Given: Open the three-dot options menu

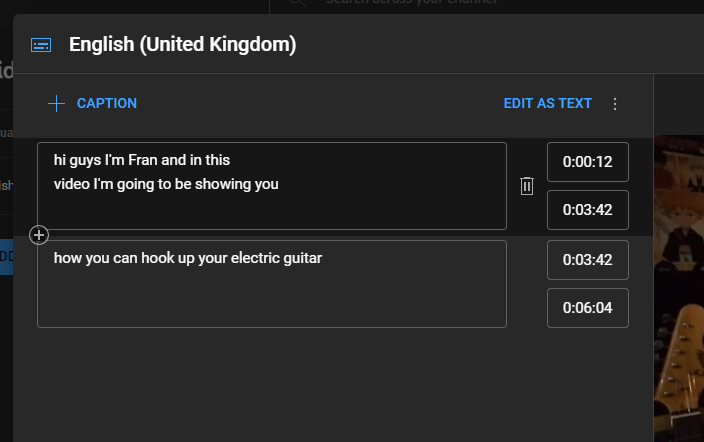Looking at the screenshot, I should pyautogui.click(x=615, y=104).
